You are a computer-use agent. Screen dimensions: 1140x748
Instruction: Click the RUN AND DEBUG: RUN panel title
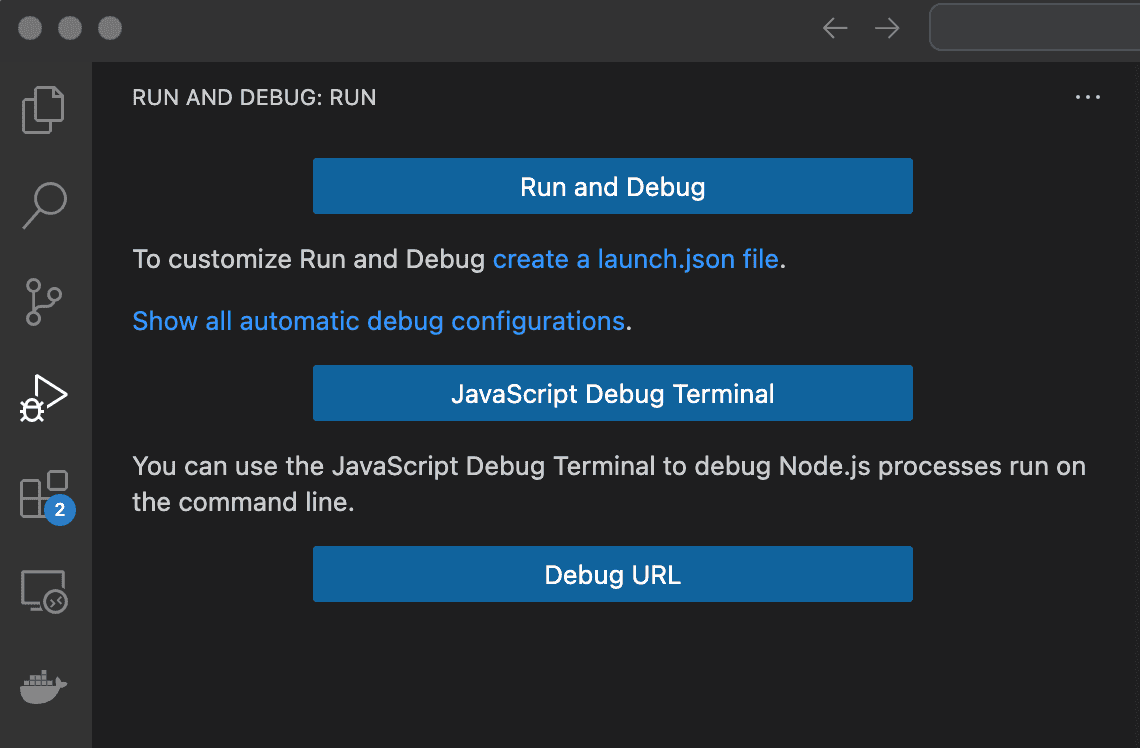254,97
